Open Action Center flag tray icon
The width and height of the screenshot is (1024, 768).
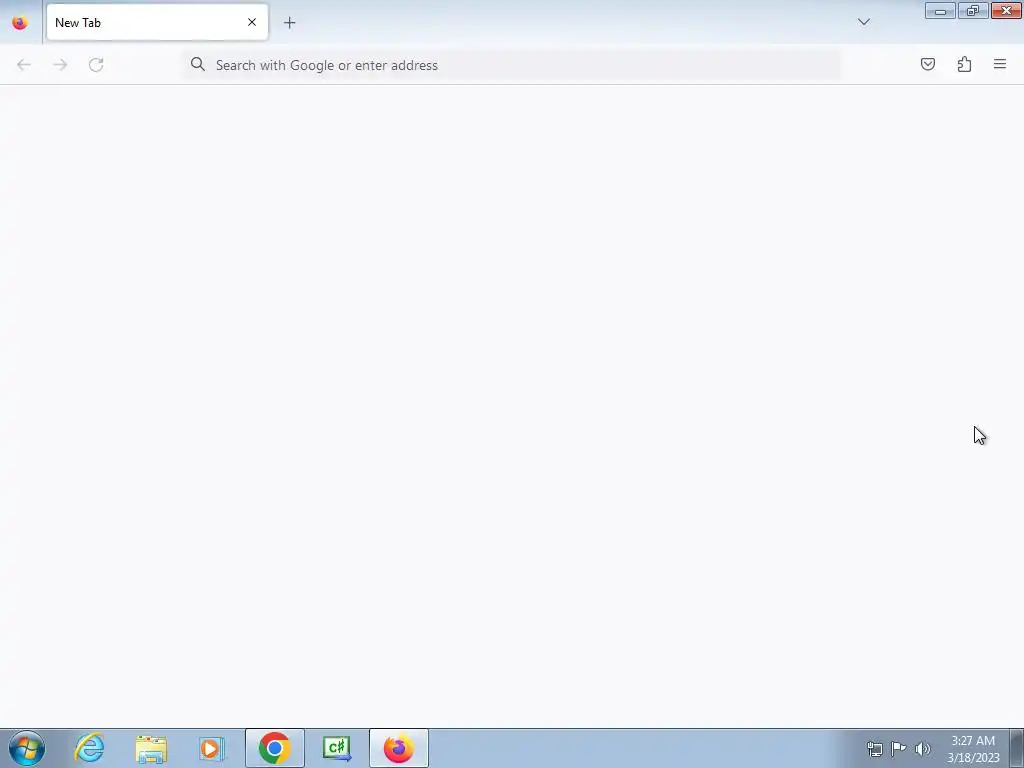(x=899, y=749)
